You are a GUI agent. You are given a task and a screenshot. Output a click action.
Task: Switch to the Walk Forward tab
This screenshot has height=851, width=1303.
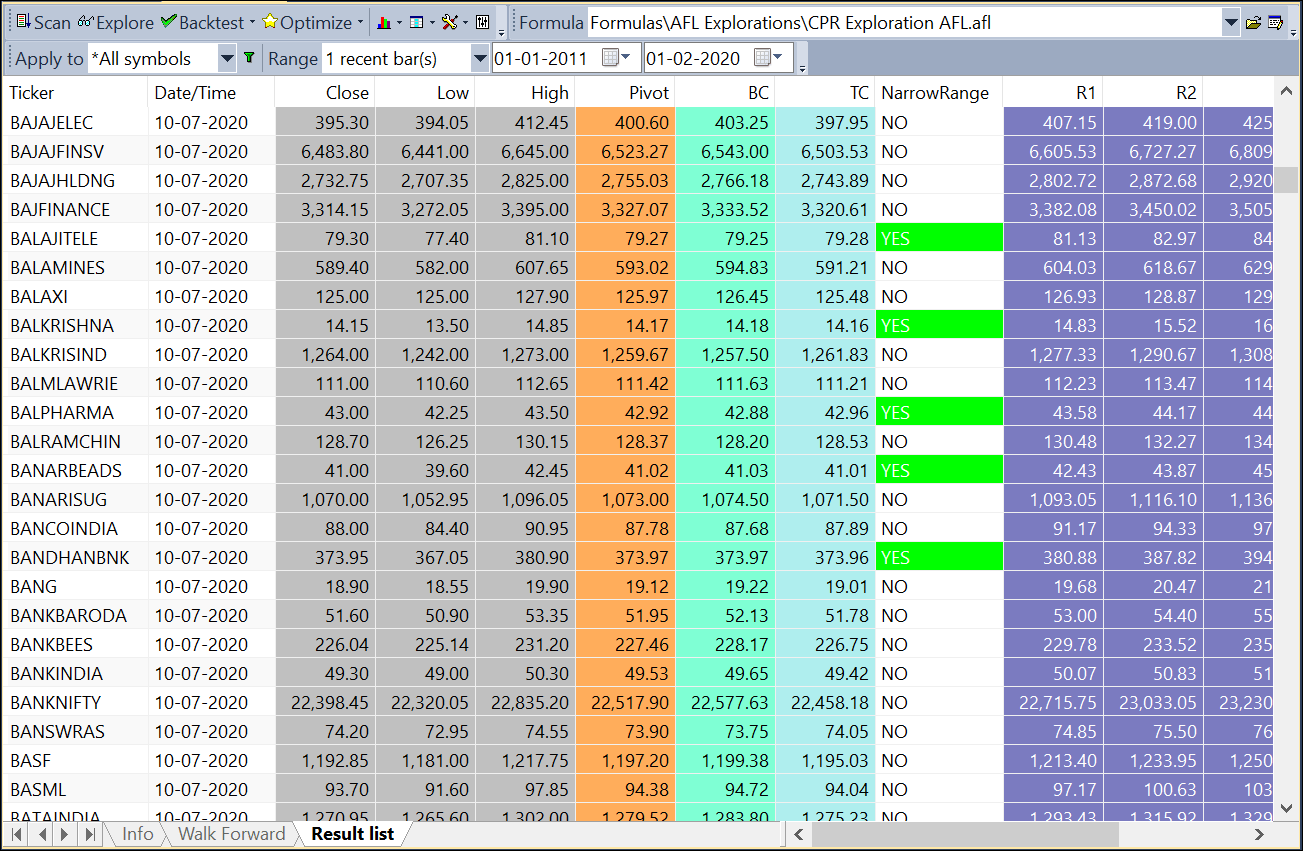231,834
